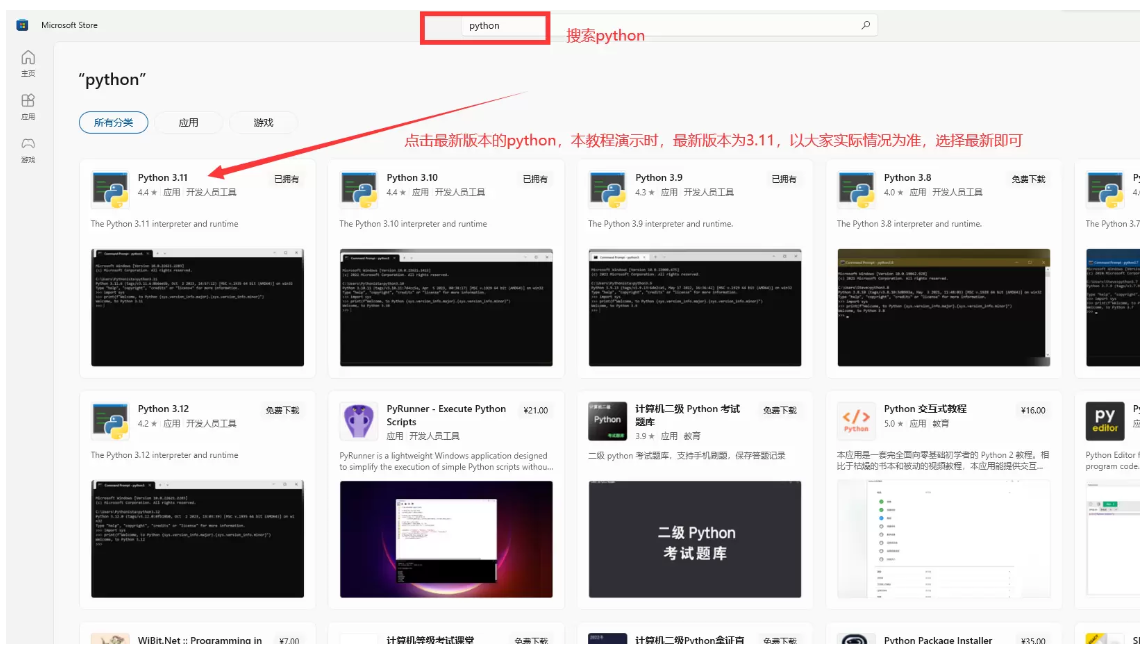
Task: Click the ¥16.00 price on Python 交互式教程
Action: tap(1033, 410)
